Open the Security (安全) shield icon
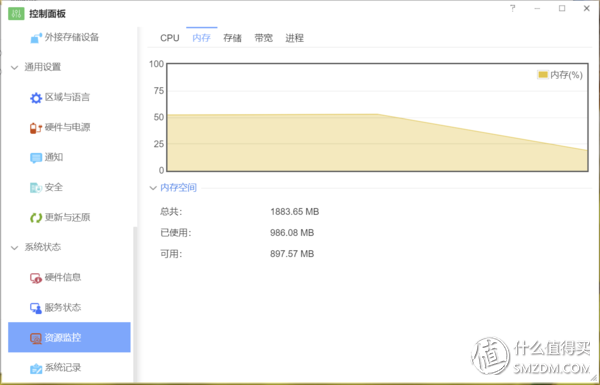 point(36,188)
